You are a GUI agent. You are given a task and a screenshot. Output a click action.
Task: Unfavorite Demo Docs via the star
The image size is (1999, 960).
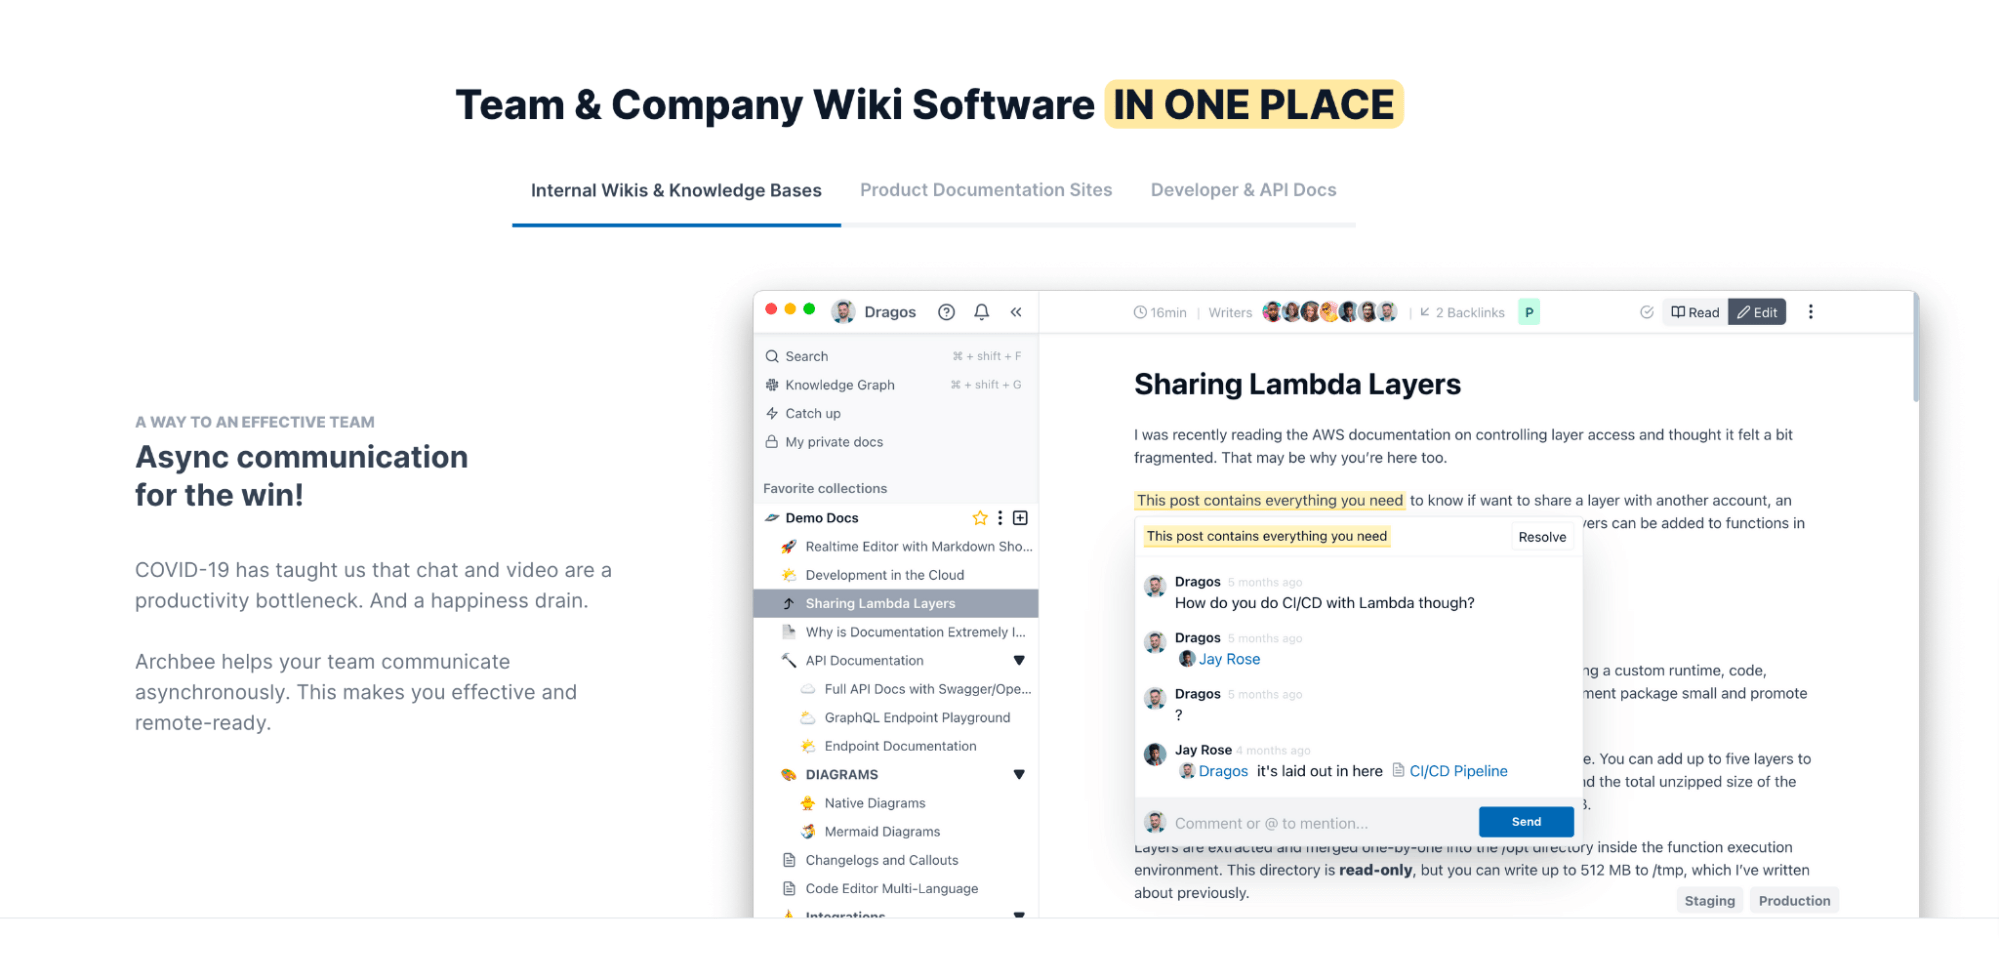[x=979, y=518]
